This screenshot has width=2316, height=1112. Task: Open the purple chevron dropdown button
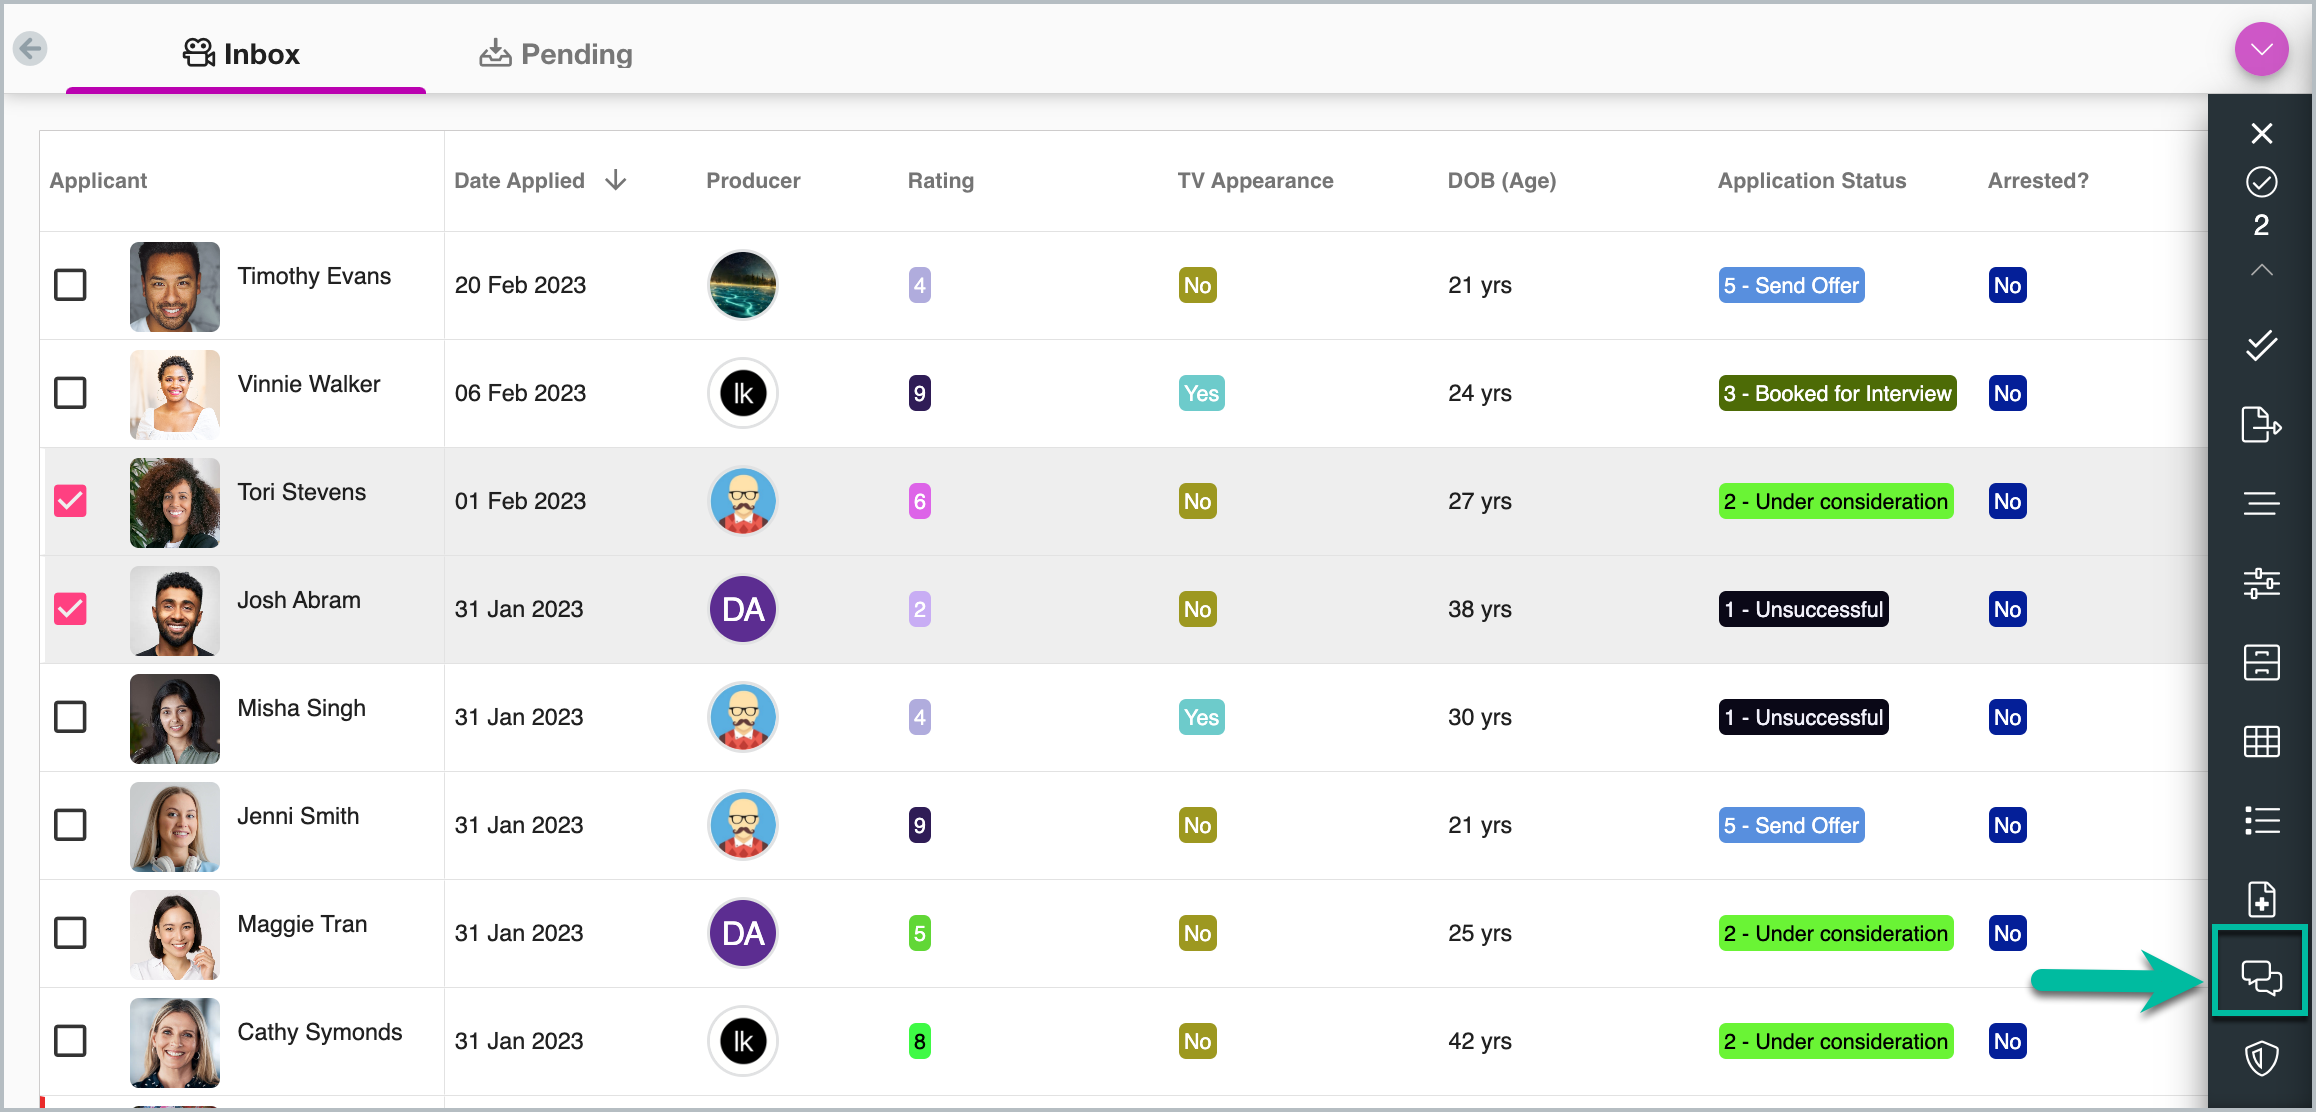click(x=2261, y=49)
